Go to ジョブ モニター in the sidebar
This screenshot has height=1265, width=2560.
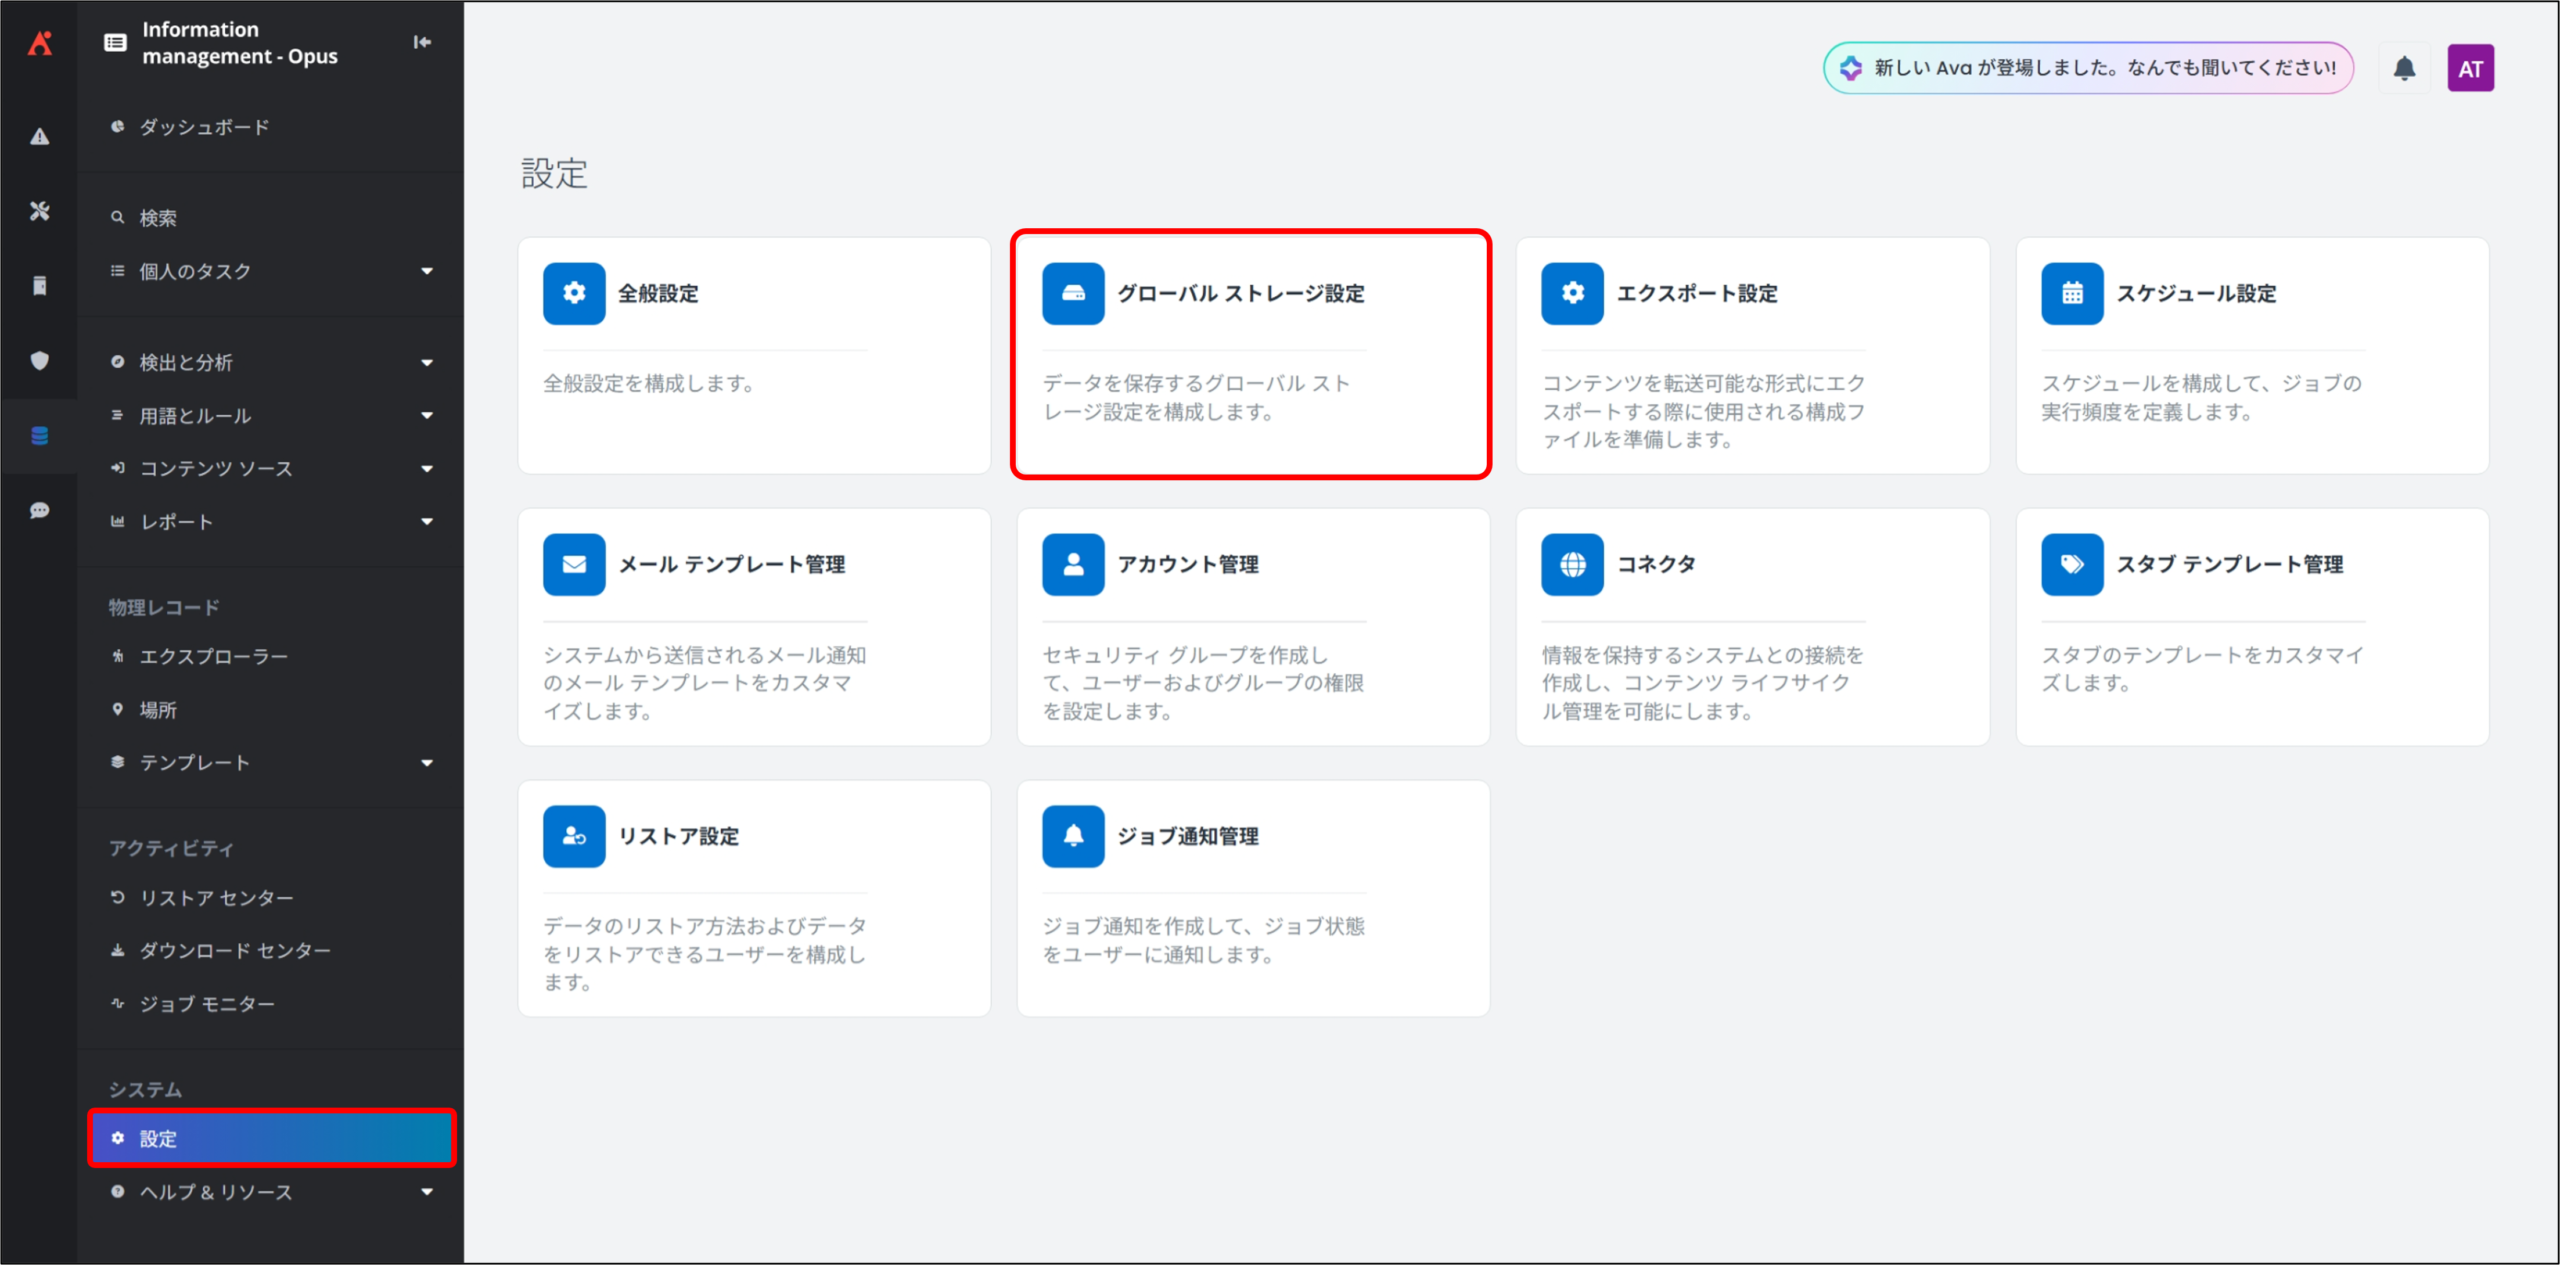pos(207,1003)
